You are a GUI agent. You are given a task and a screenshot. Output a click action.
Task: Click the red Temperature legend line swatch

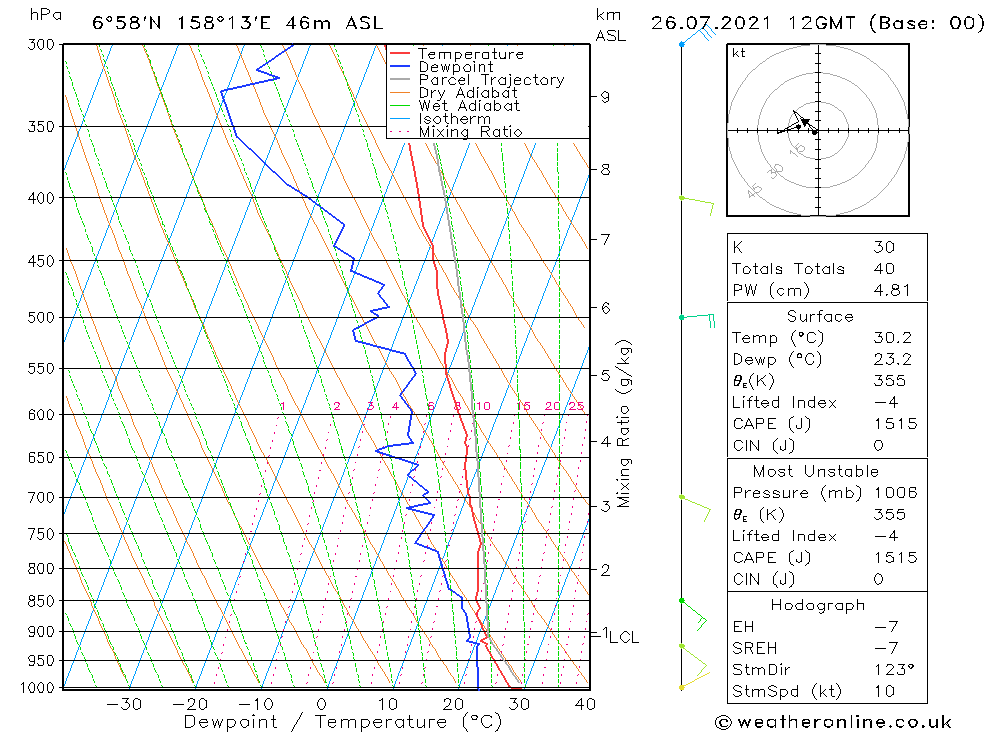coord(399,54)
